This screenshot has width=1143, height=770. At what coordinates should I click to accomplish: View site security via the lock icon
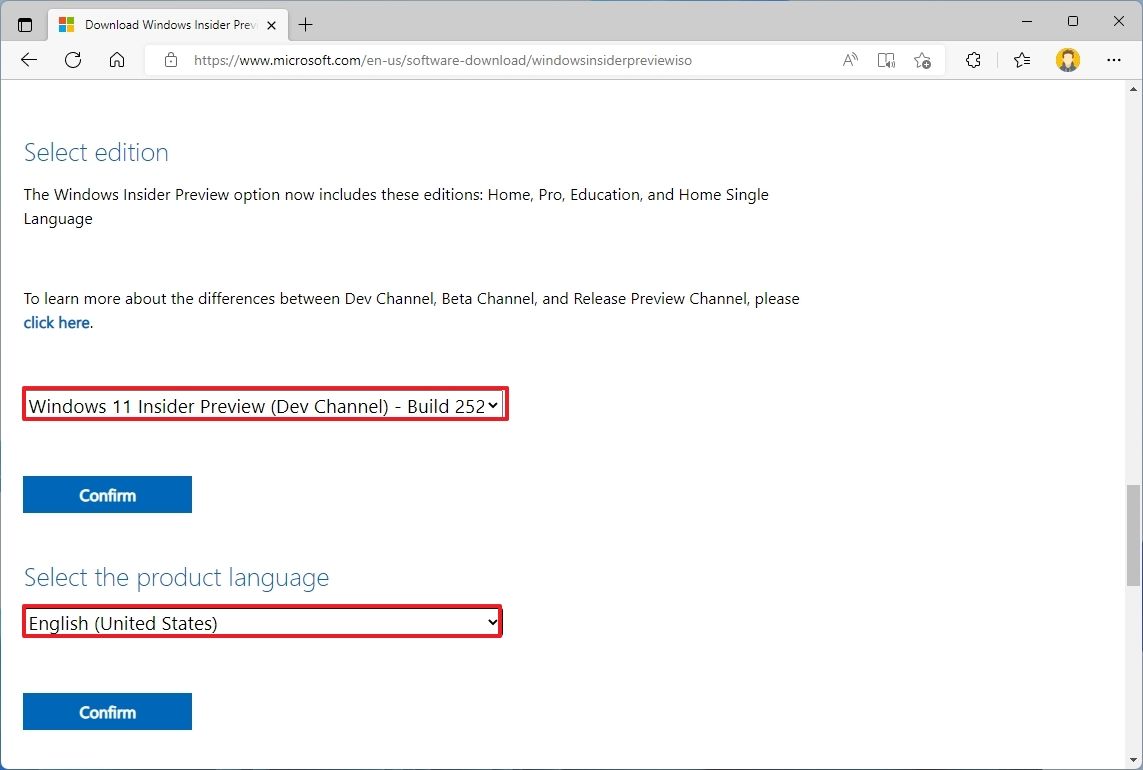(x=170, y=60)
